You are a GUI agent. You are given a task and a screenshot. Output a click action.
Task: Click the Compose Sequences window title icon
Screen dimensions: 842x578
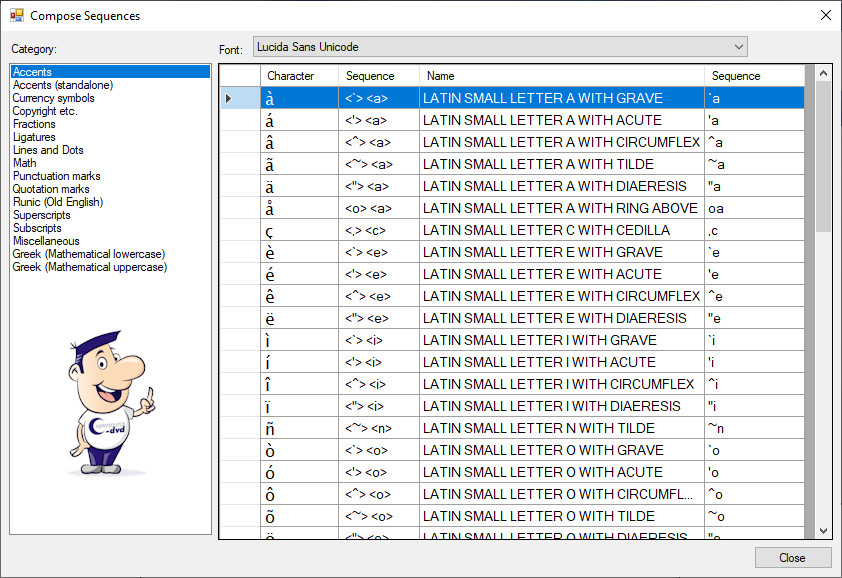(16, 16)
